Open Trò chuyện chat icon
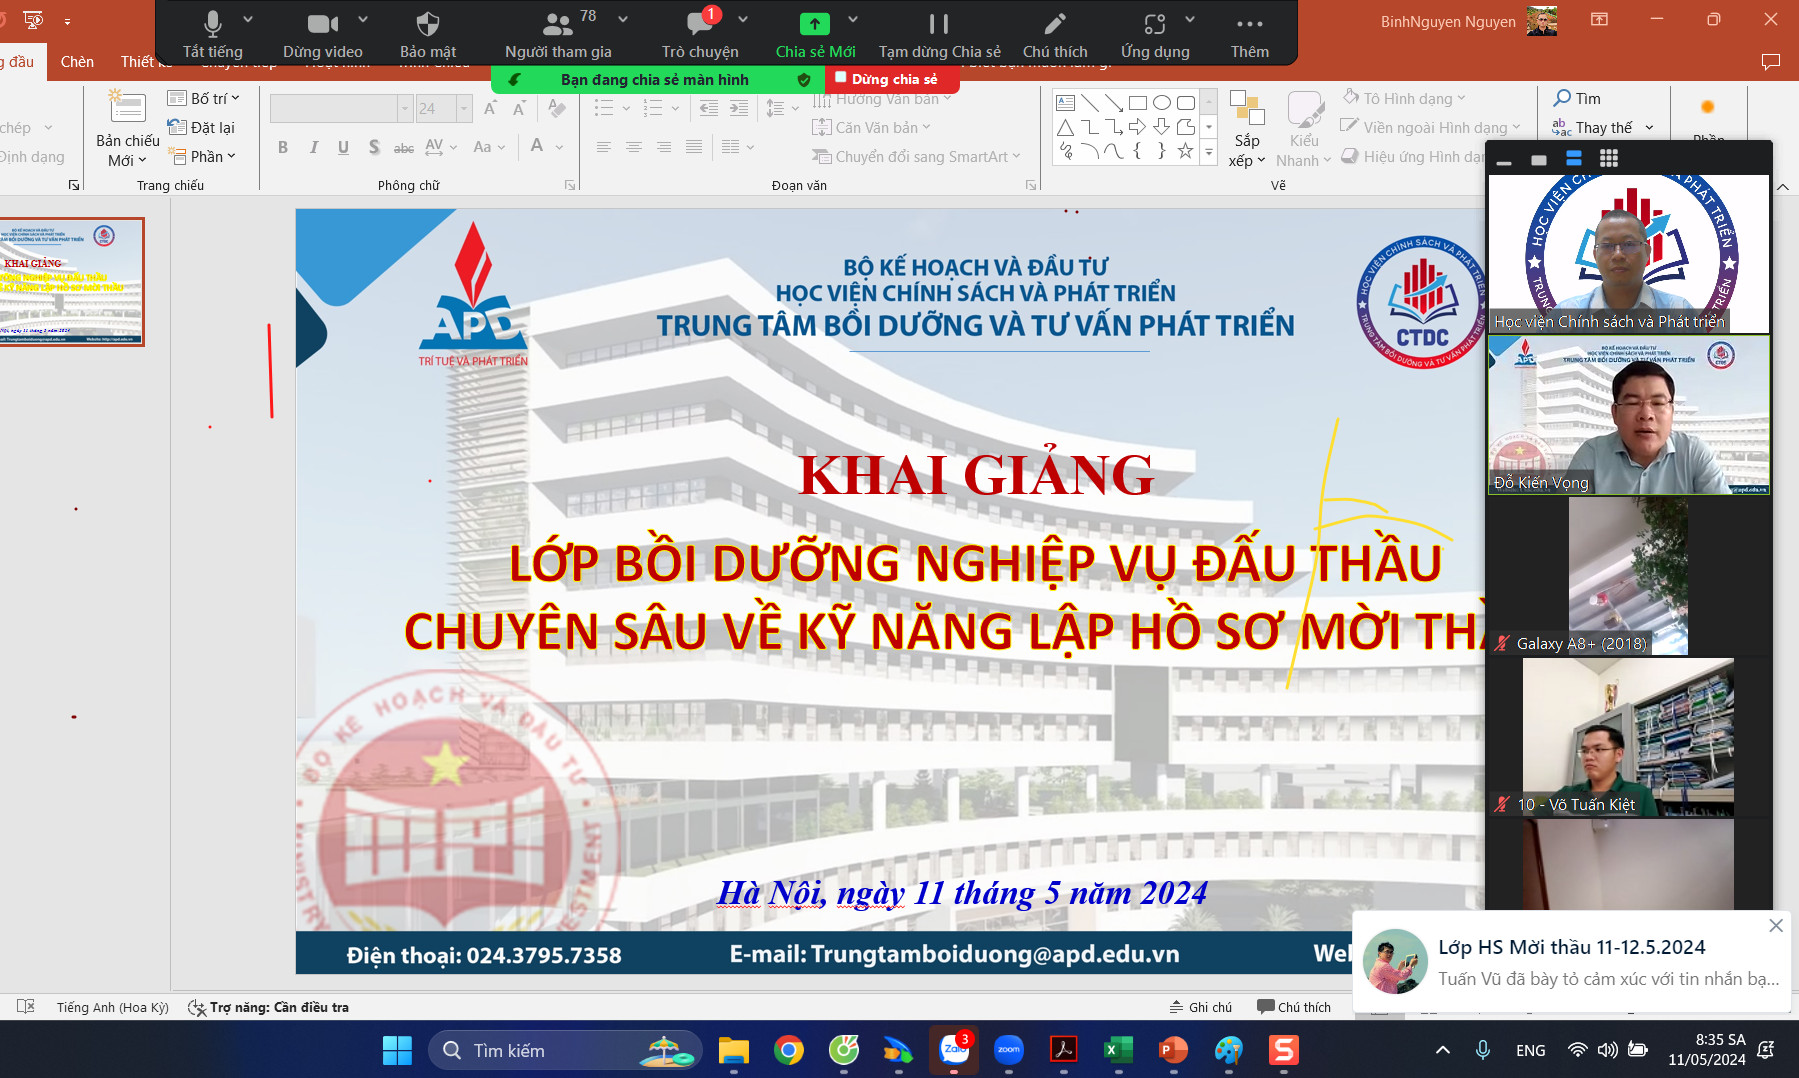The width and height of the screenshot is (1799, 1078). pyautogui.click(x=699, y=25)
